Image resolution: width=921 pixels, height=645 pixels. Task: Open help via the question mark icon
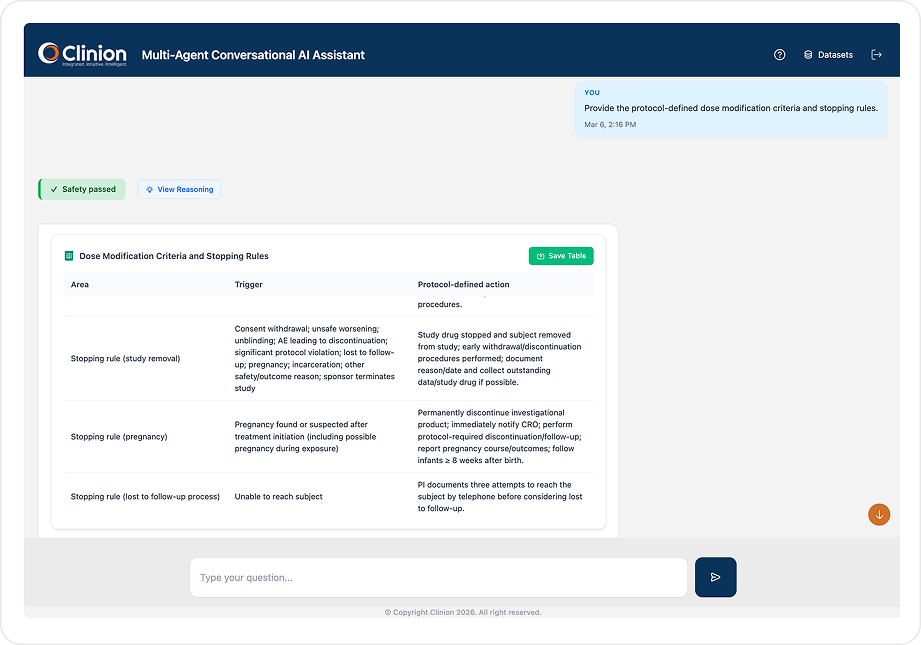tap(780, 55)
